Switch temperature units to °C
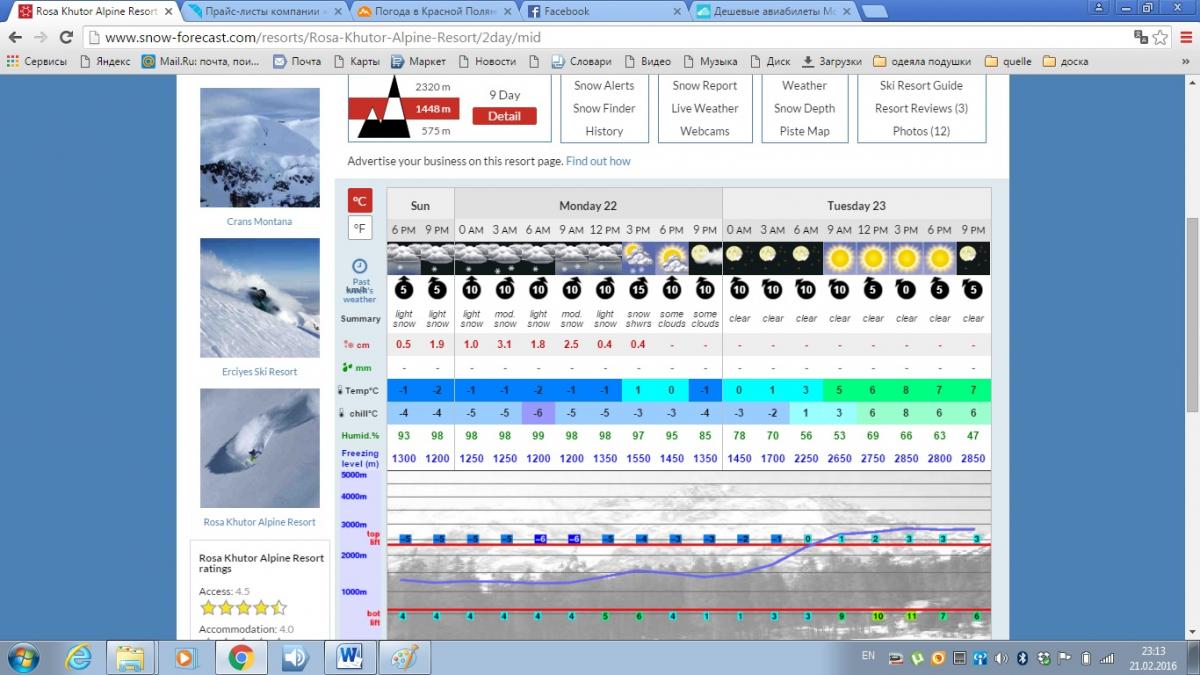 pyautogui.click(x=359, y=199)
